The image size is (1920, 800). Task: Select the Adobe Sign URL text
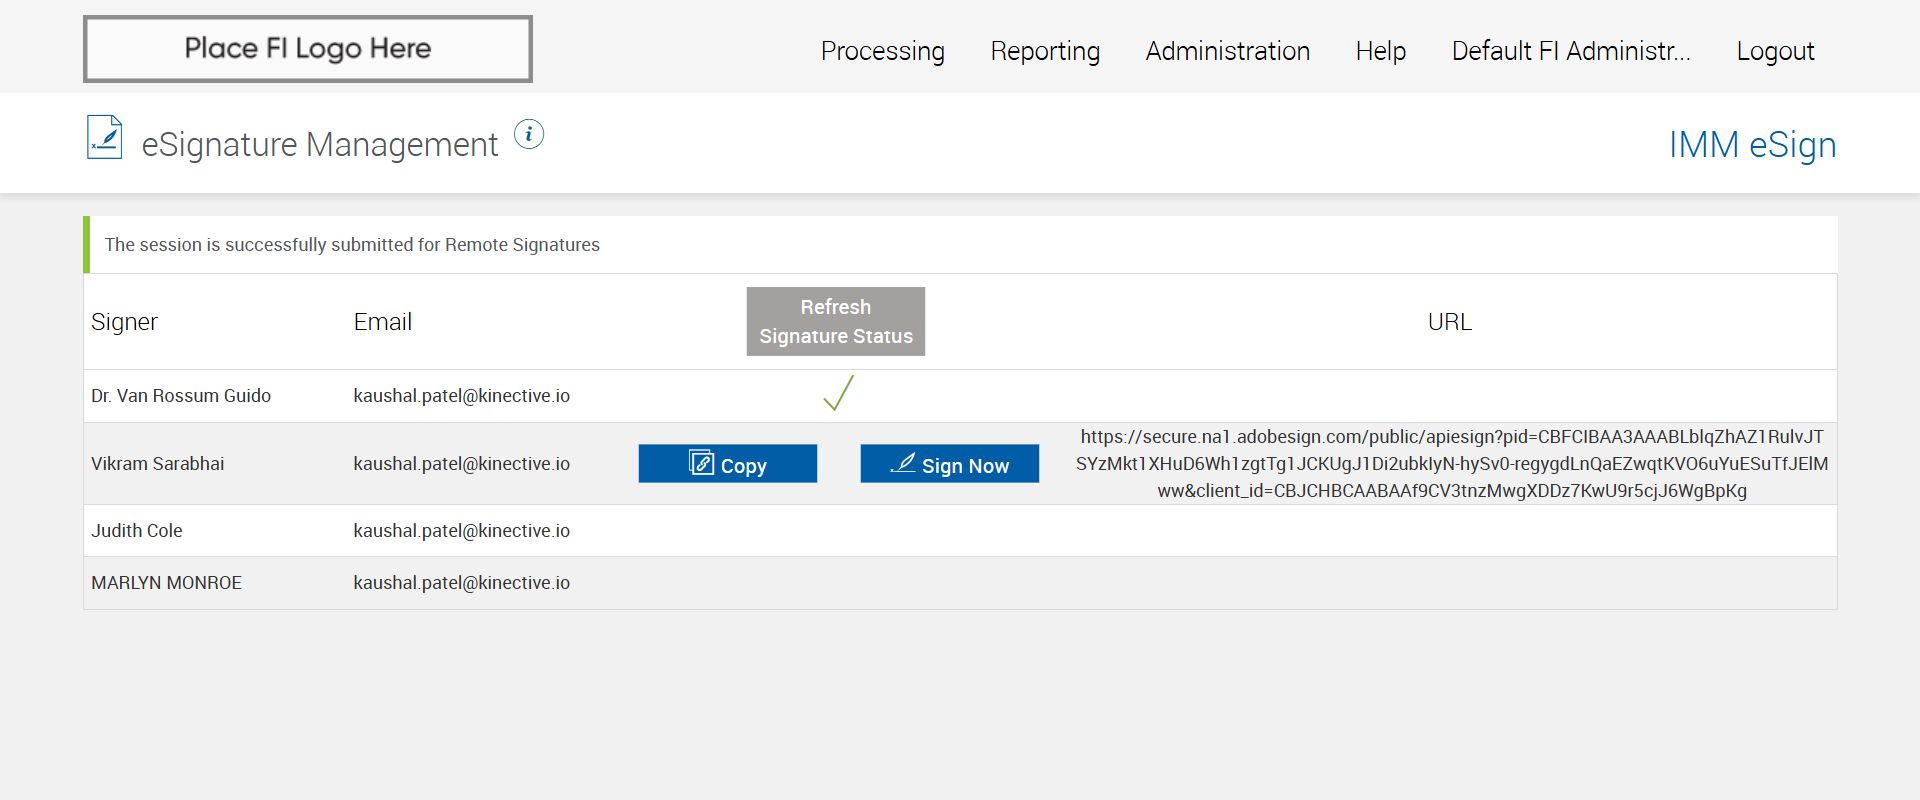[x=1451, y=464]
